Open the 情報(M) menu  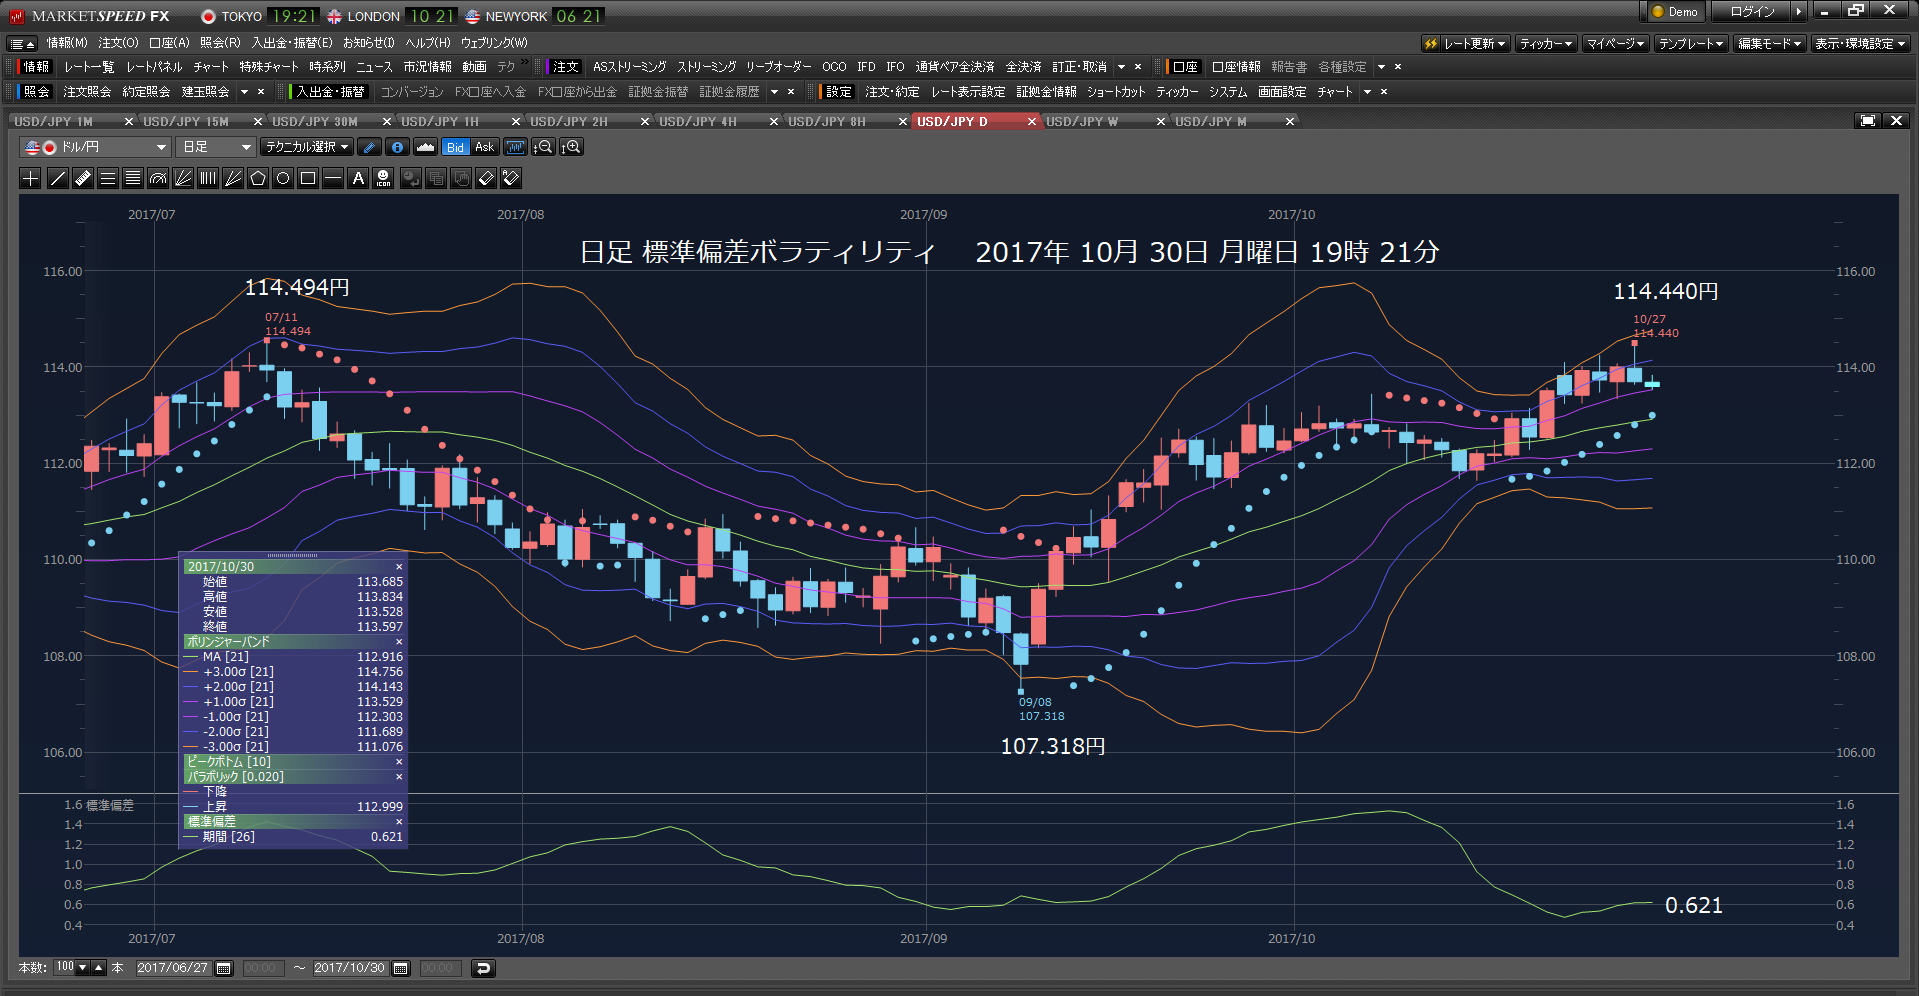click(x=67, y=43)
